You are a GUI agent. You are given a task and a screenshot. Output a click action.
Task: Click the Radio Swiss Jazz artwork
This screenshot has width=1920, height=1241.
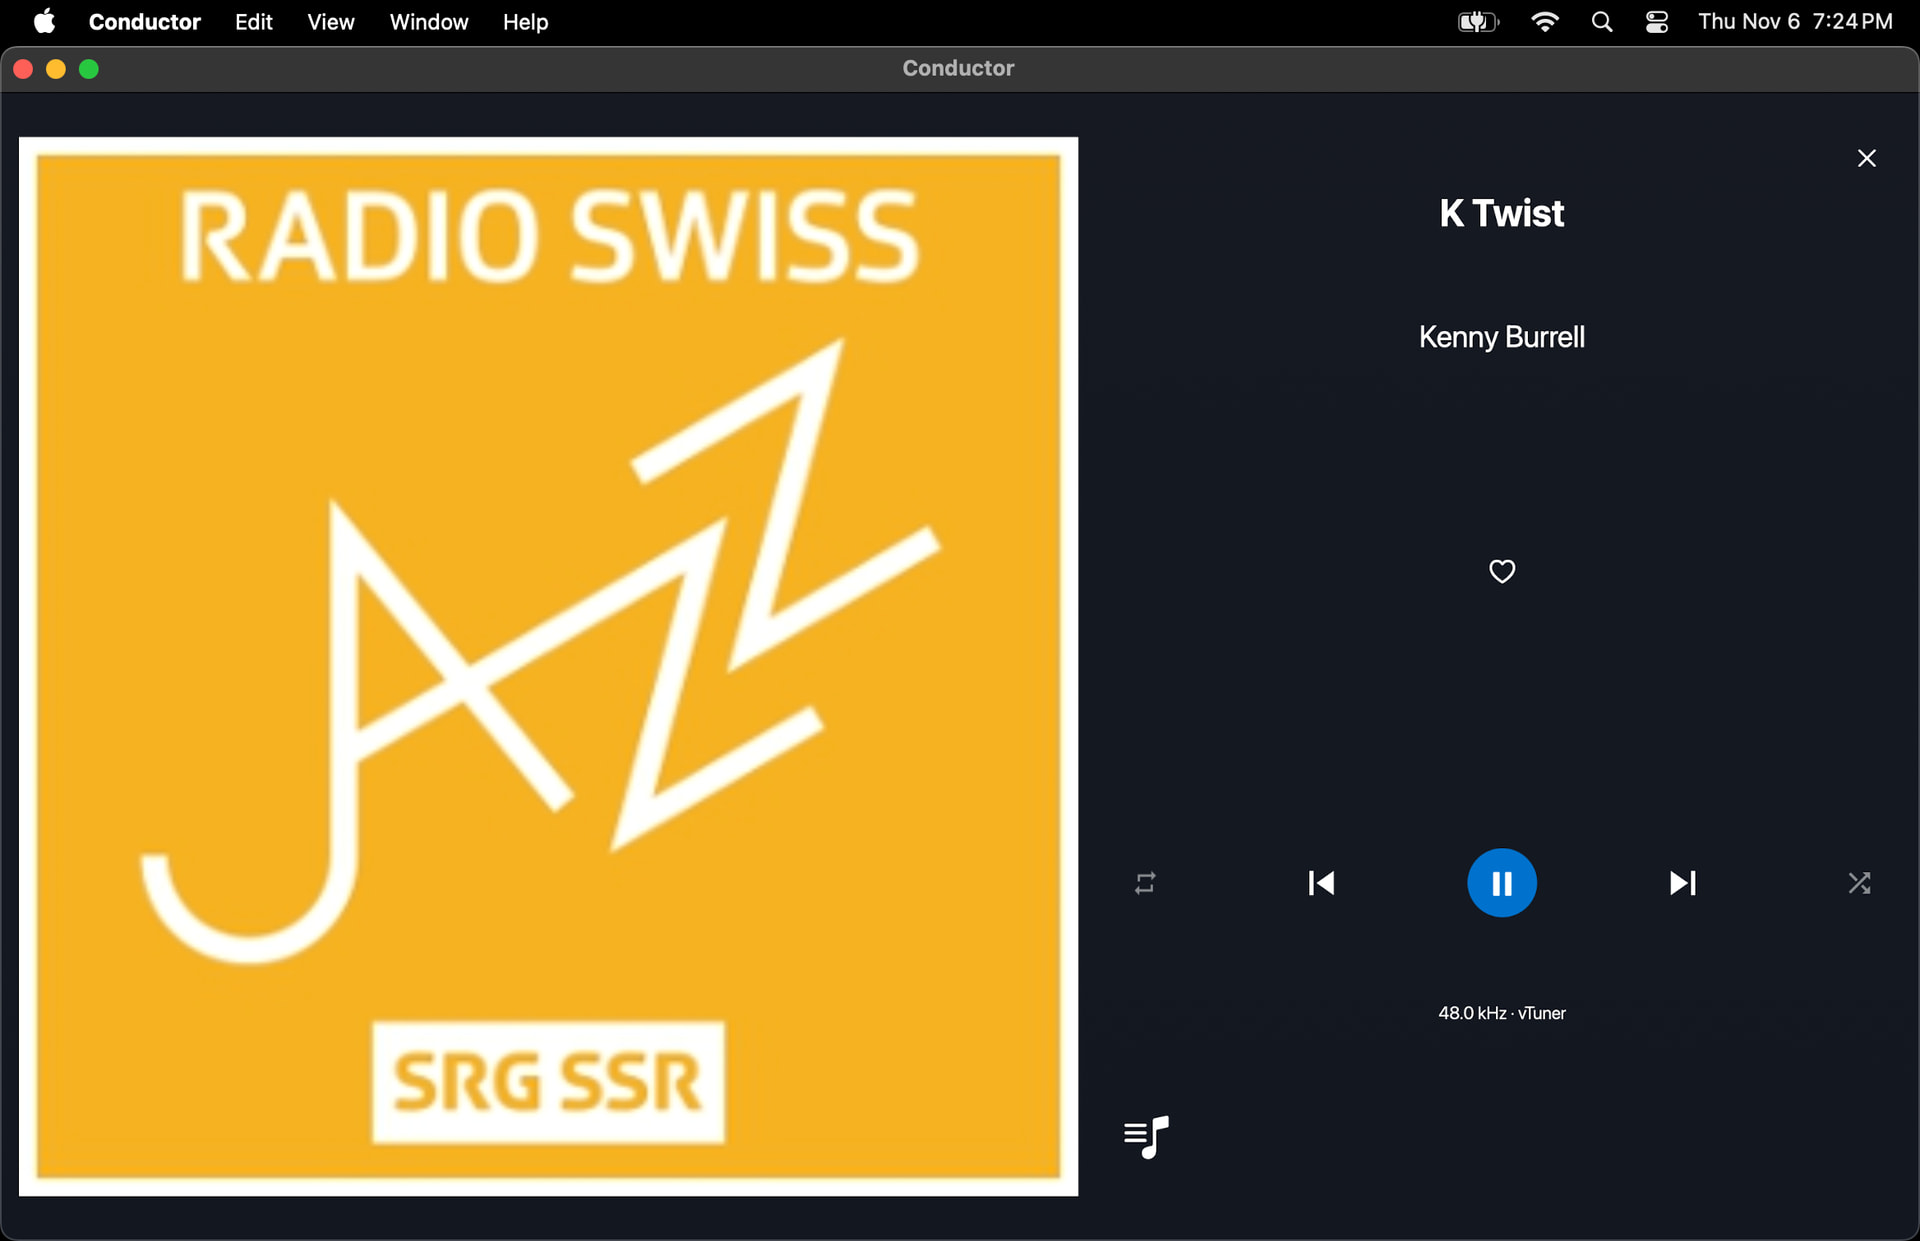[548, 666]
